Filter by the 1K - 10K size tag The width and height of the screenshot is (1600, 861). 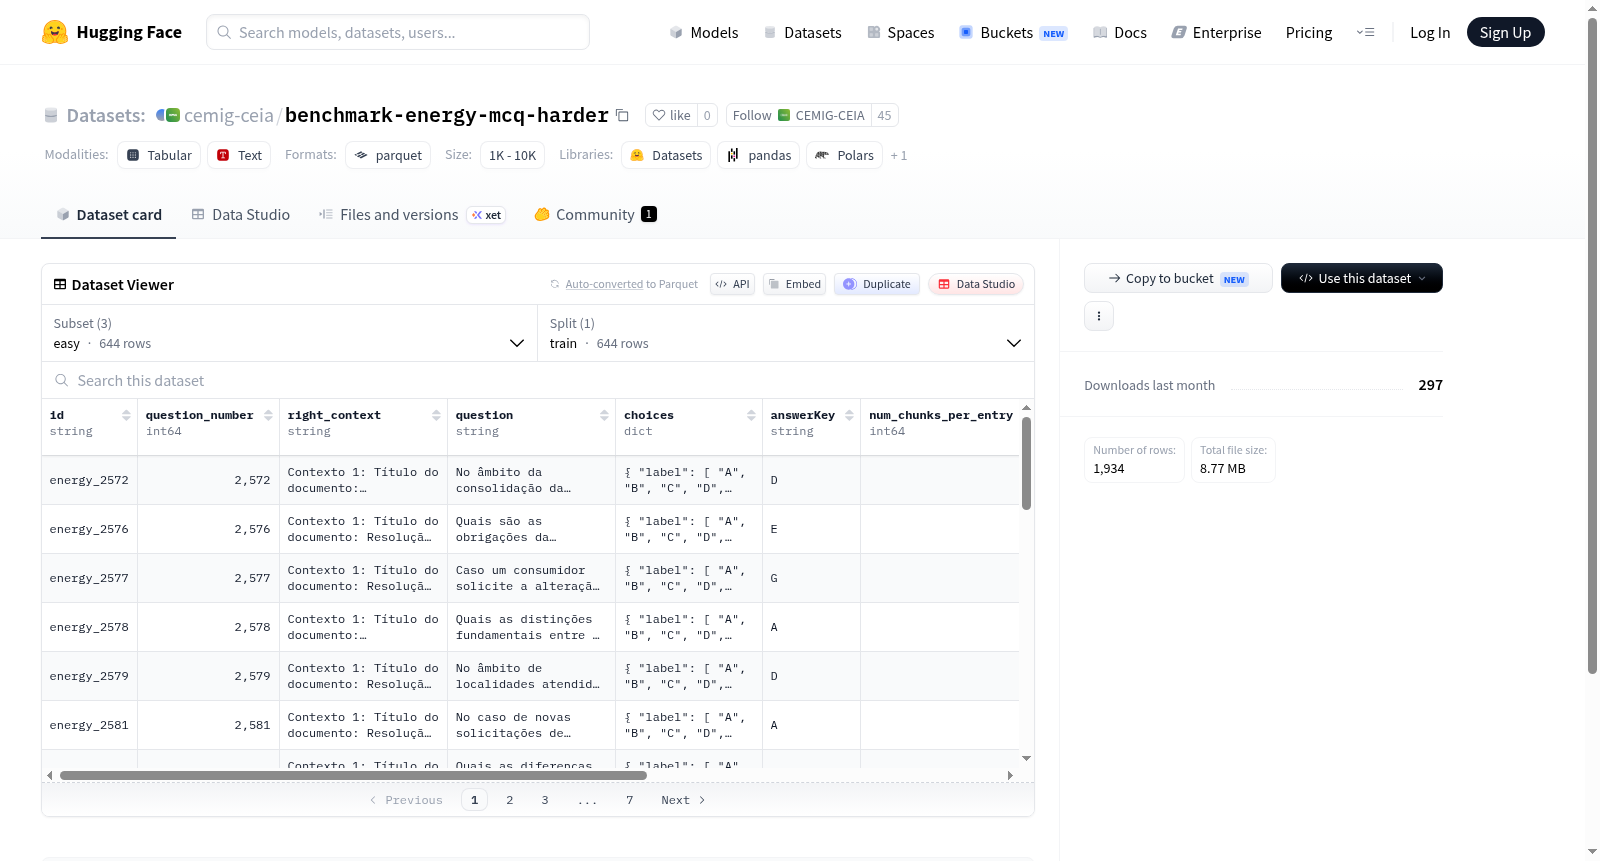tap(513, 155)
